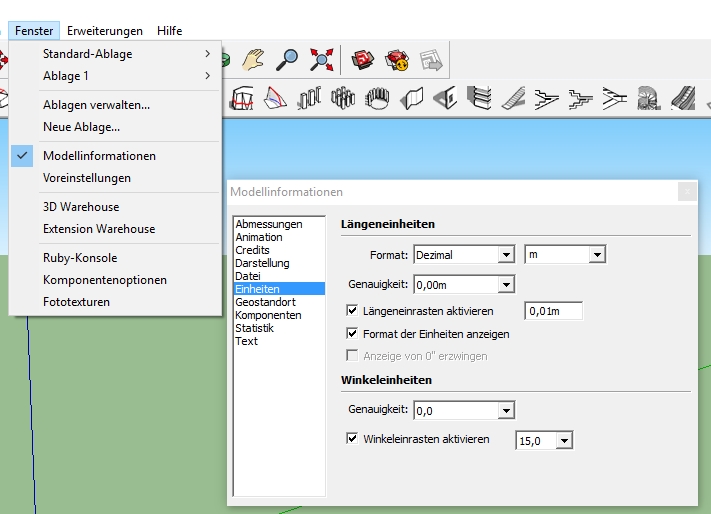Select the highlighted Einheiten list entry
Screen dimensions: 711x514
pos(279,289)
